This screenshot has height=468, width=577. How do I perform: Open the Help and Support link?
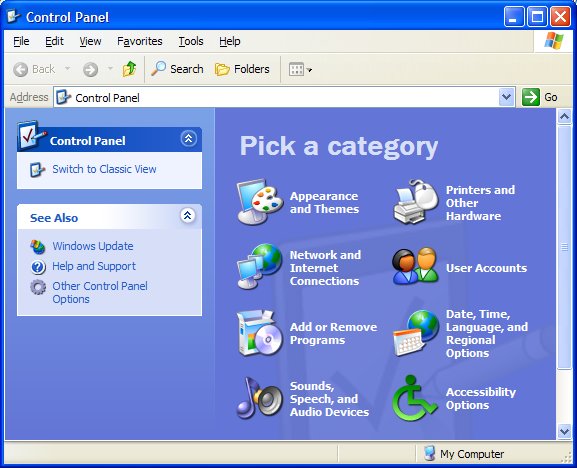tap(94, 266)
